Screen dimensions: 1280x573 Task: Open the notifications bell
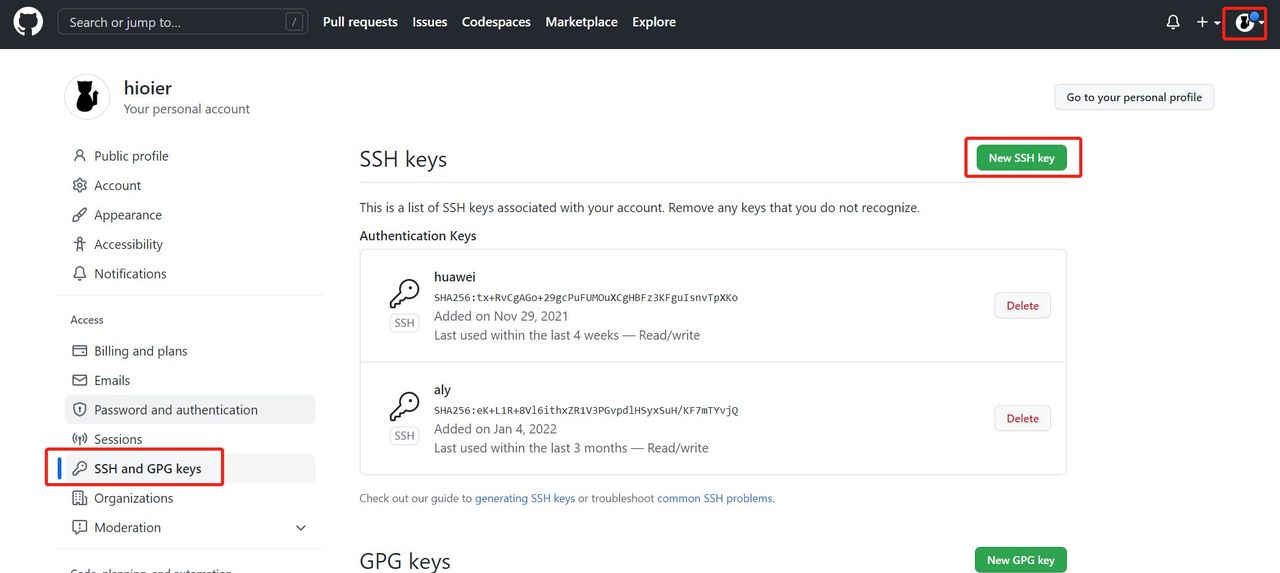[x=1173, y=22]
